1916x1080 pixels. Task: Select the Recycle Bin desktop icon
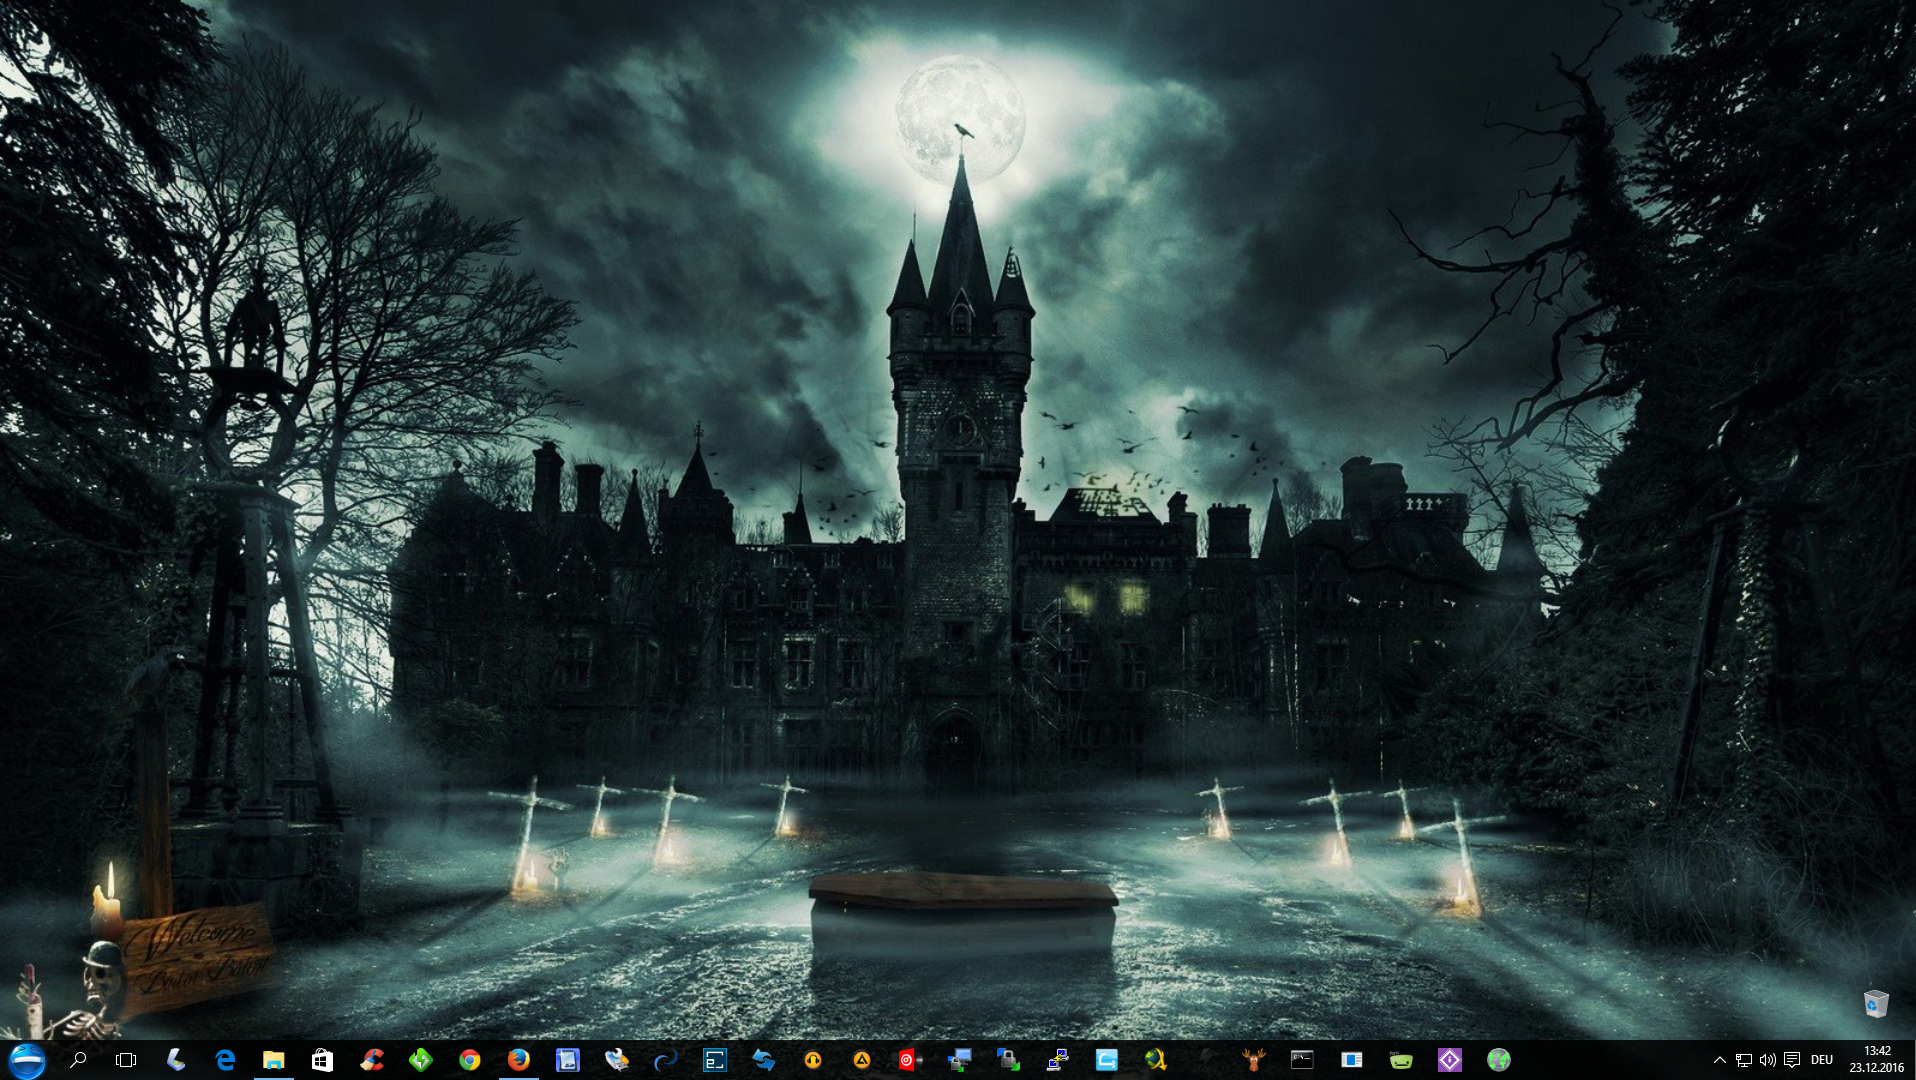click(1876, 1002)
